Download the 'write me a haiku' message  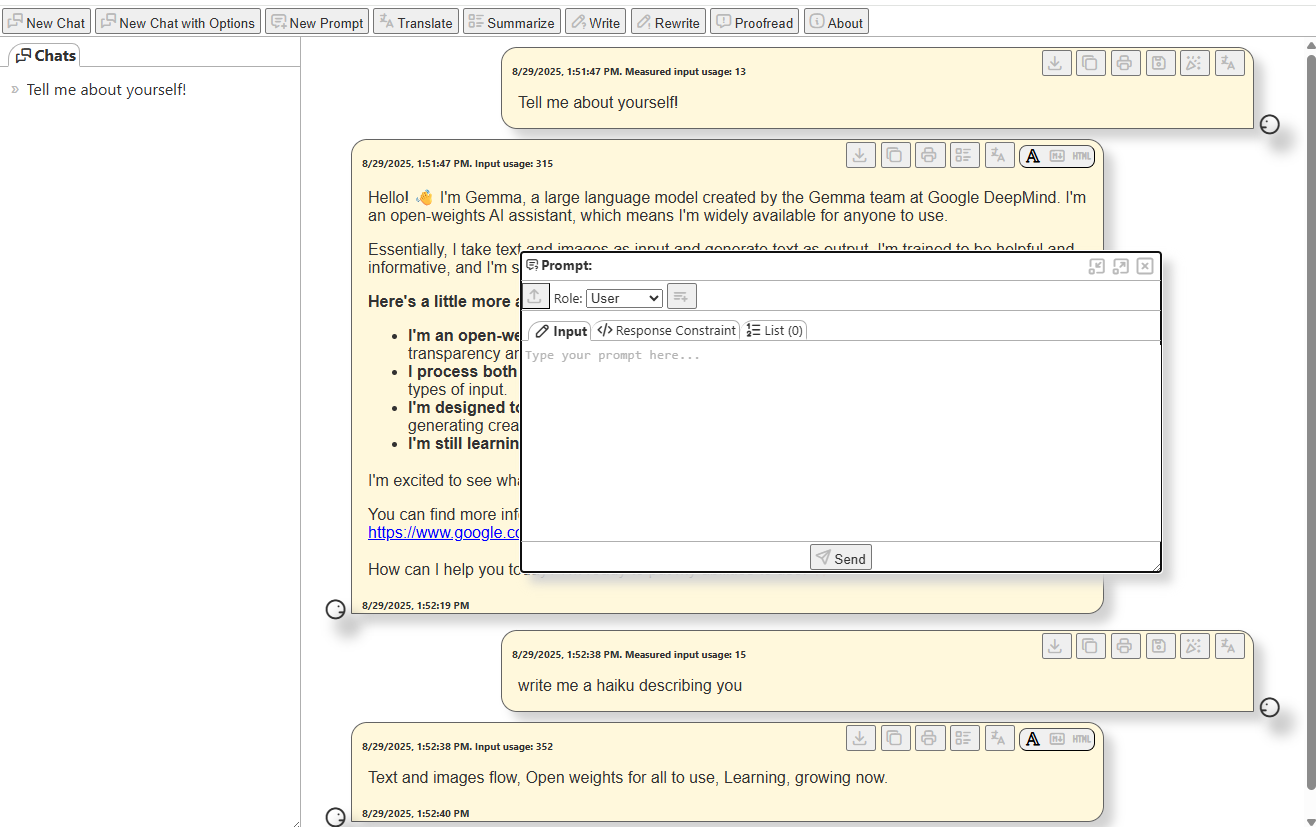(1055, 646)
